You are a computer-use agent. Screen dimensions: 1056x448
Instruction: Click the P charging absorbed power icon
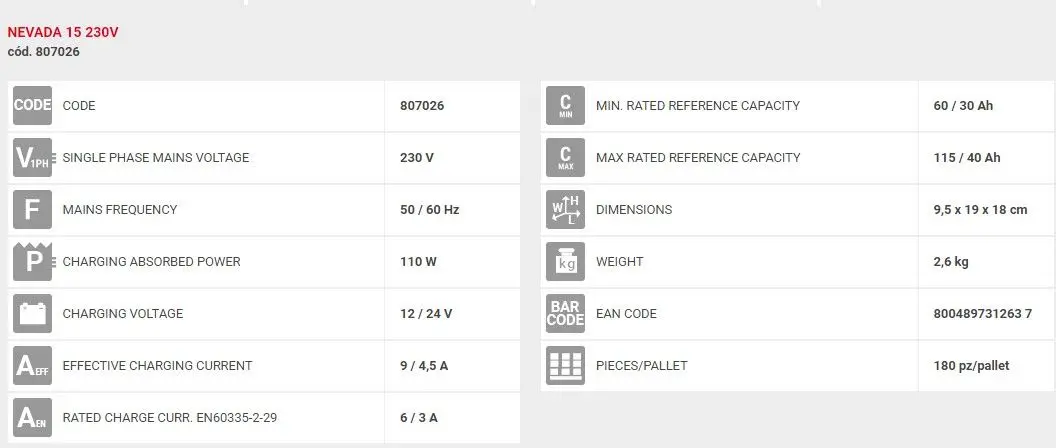[32, 261]
